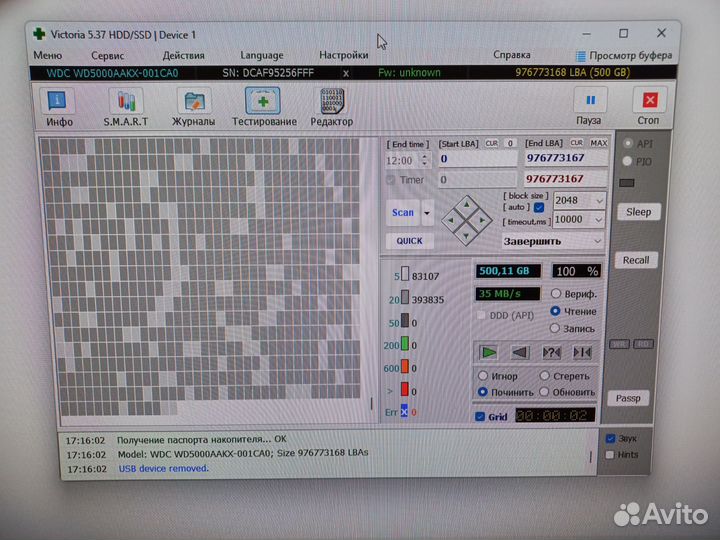The image size is (720, 540).
Task: Select the Запись write mode
Action: click(555, 328)
